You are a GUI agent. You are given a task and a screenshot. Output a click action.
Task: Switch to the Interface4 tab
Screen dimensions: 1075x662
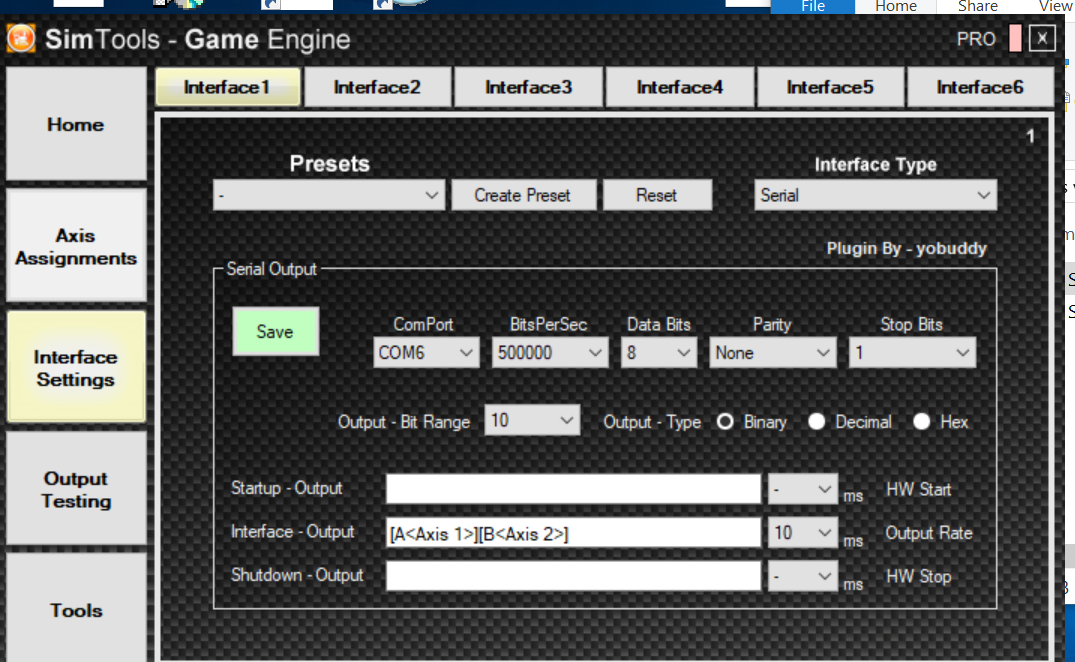pyautogui.click(x=679, y=87)
